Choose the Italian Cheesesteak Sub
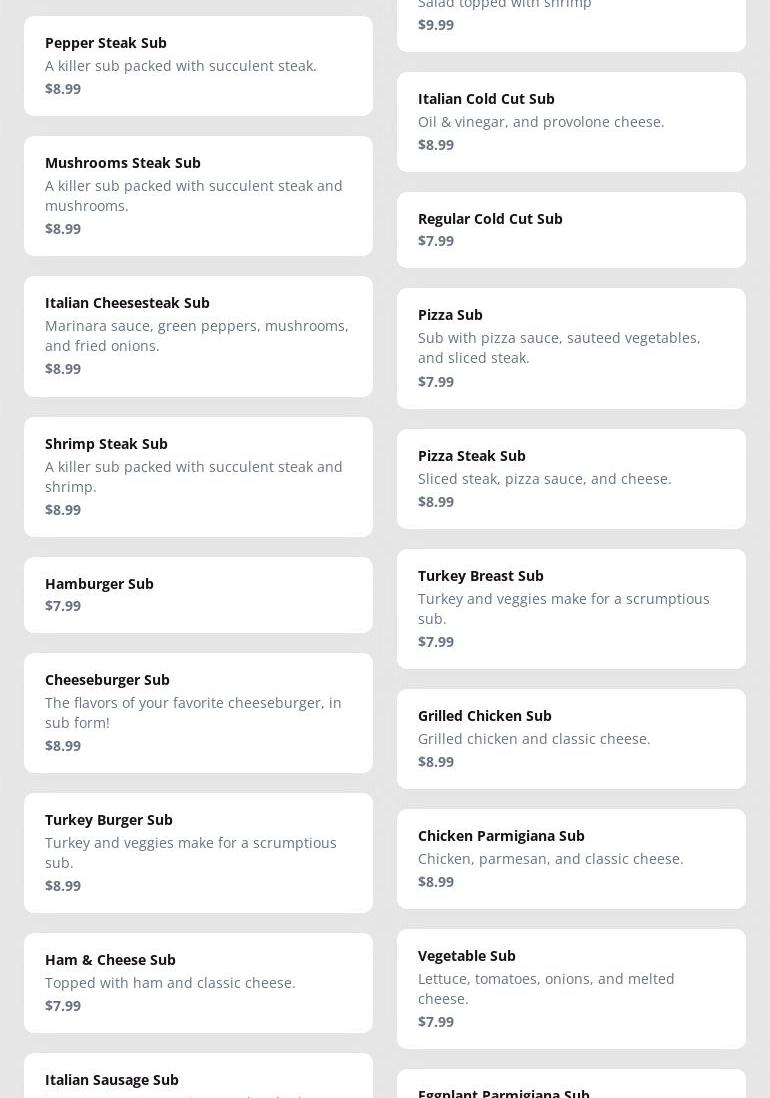 pyautogui.click(x=198, y=336)
